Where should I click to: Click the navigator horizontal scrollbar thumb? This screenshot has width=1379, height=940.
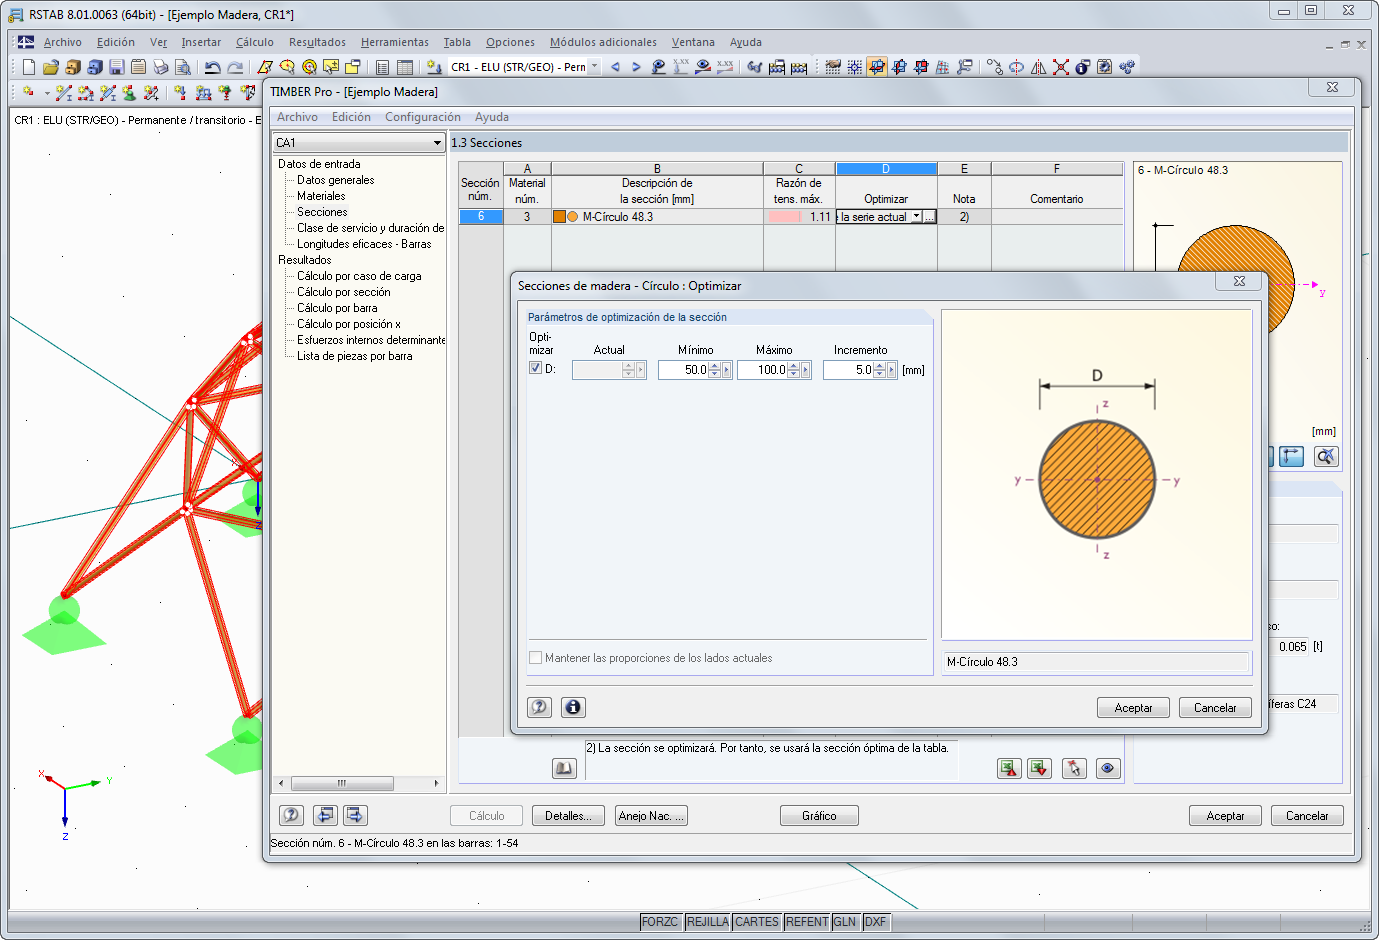(341, 783)
